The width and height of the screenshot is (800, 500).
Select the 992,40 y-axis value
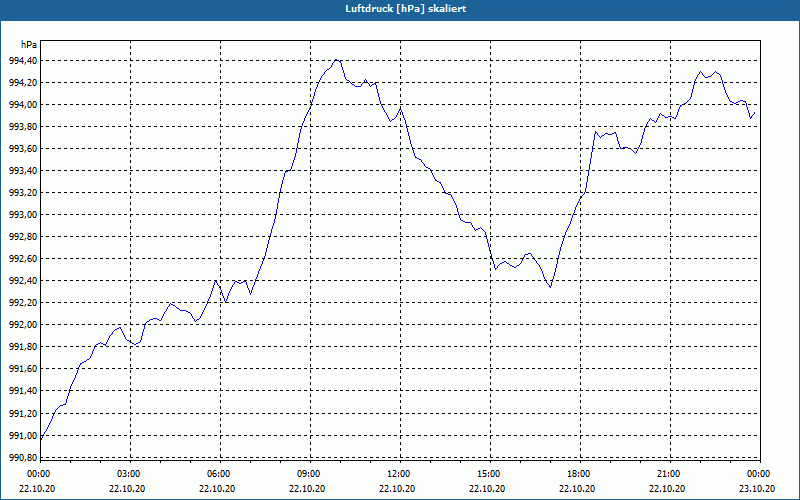[23, 281]
